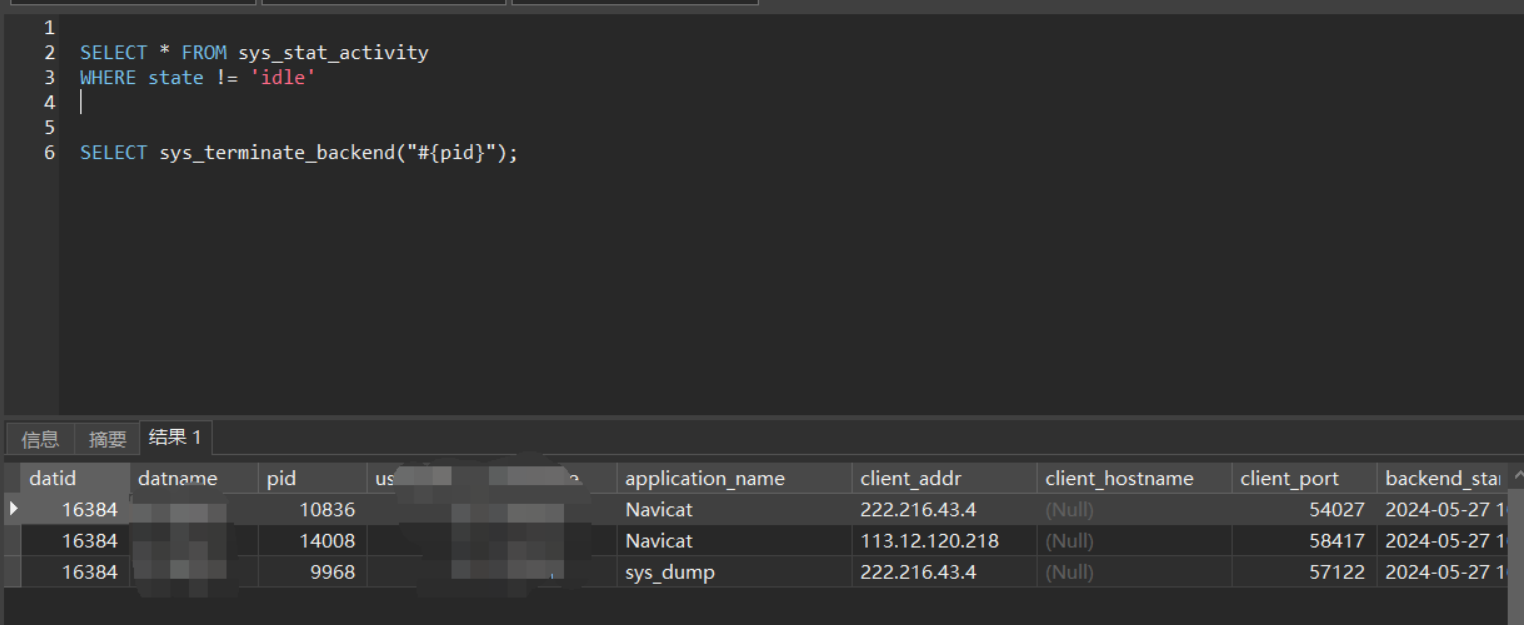Screen dimensions: 1524x625
Task: Click line number 6 in the editor gutter
Action: pos(49,152)
